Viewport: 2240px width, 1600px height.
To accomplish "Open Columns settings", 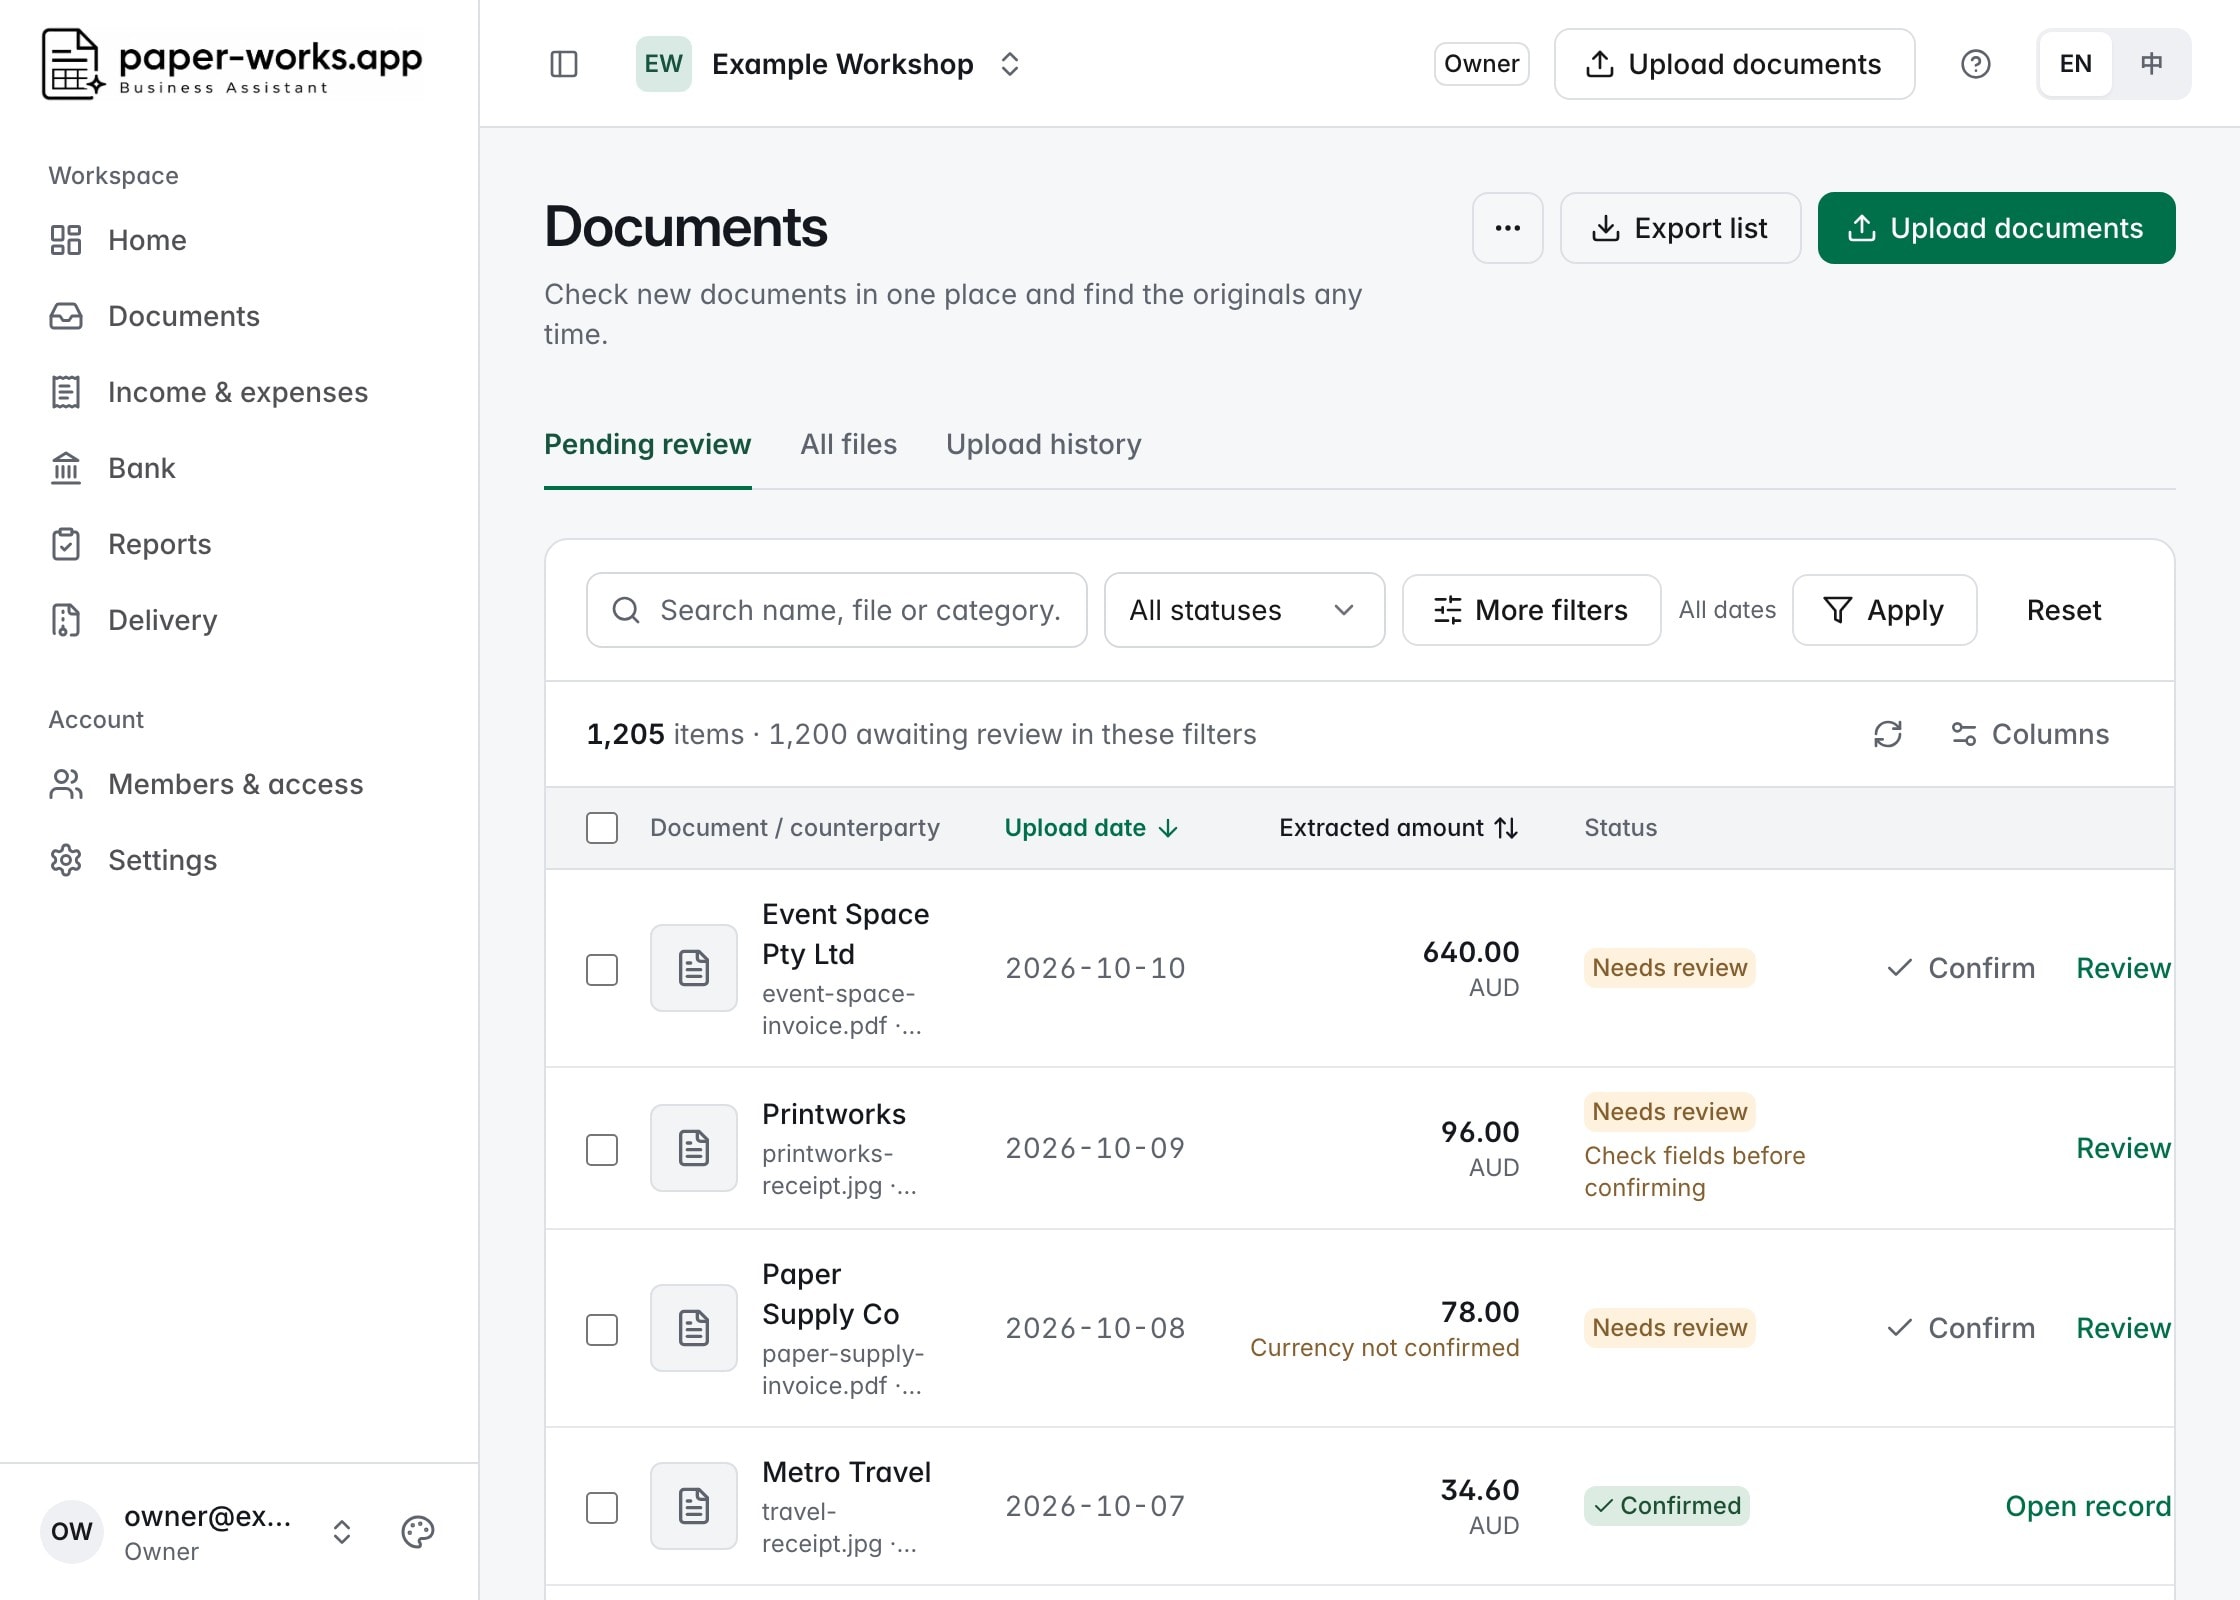I will coord(2030,734).
